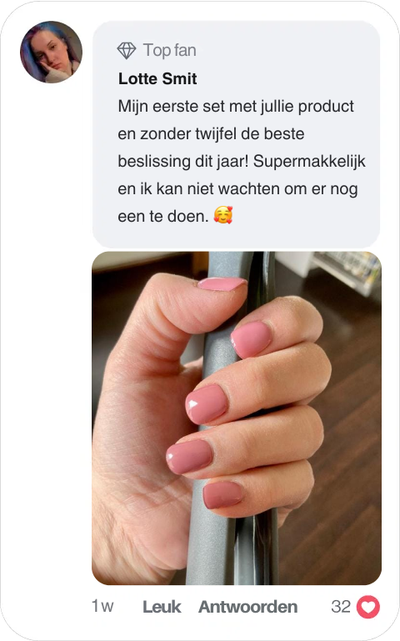Reply via the 'Antwoorden' button
Viewport: 400px width, 641px height.
click(248, 607)
